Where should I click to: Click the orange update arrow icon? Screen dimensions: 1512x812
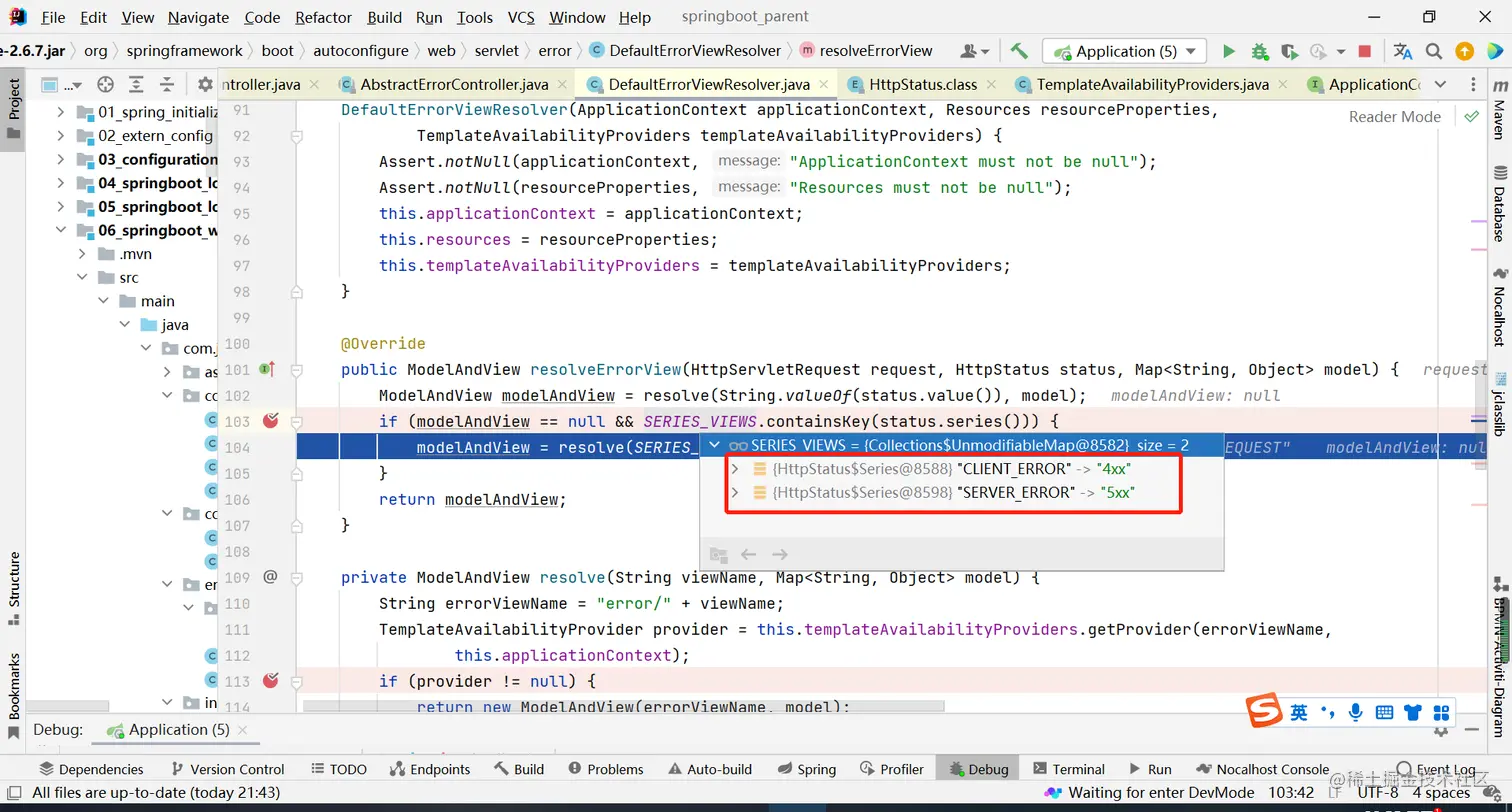click(1465, 51)
